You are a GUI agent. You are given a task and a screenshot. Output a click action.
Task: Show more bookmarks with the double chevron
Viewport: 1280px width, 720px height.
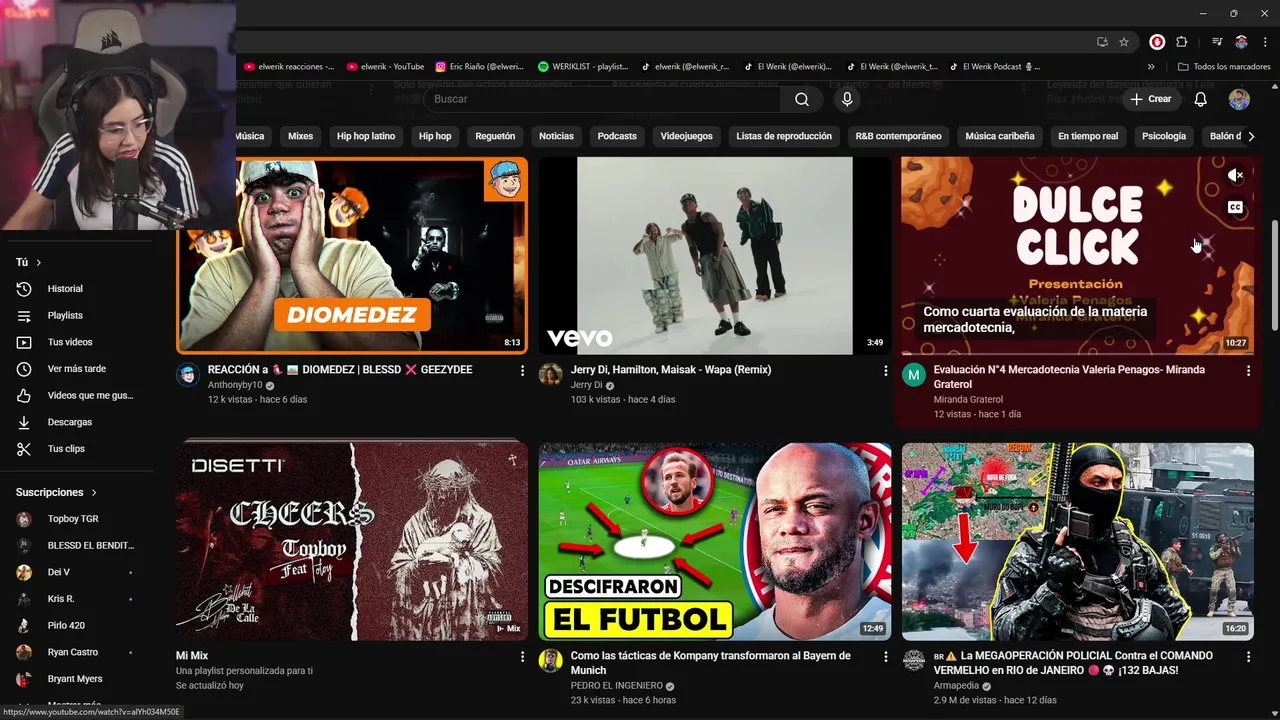tap(1151, 67)
